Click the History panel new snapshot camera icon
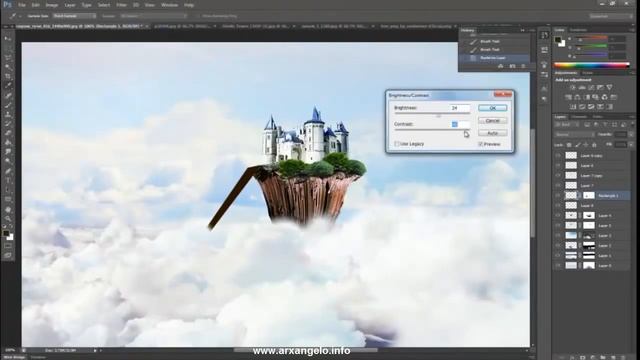Viewport: 640px width, 360px height. pos(512,66)
